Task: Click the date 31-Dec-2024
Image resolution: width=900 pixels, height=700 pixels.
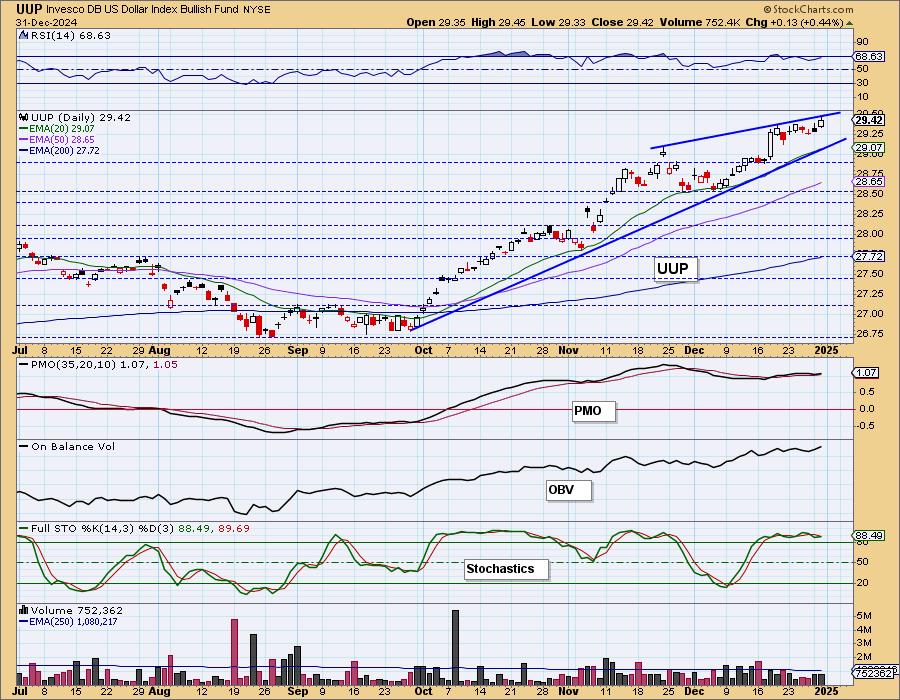Action: point(45,22)
